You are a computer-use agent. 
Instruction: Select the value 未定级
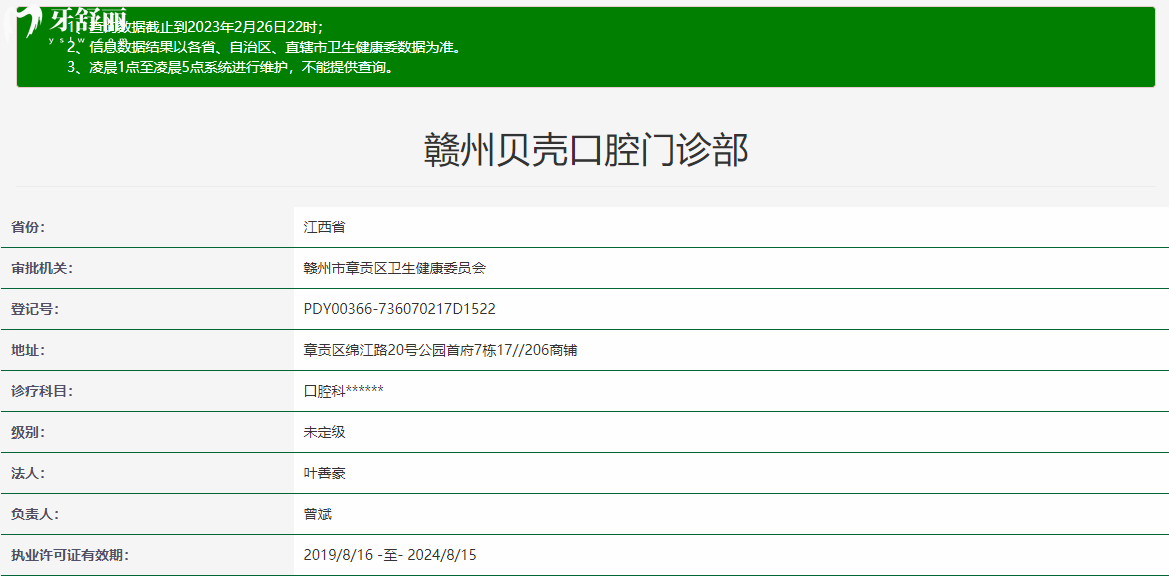coord(324,432)
